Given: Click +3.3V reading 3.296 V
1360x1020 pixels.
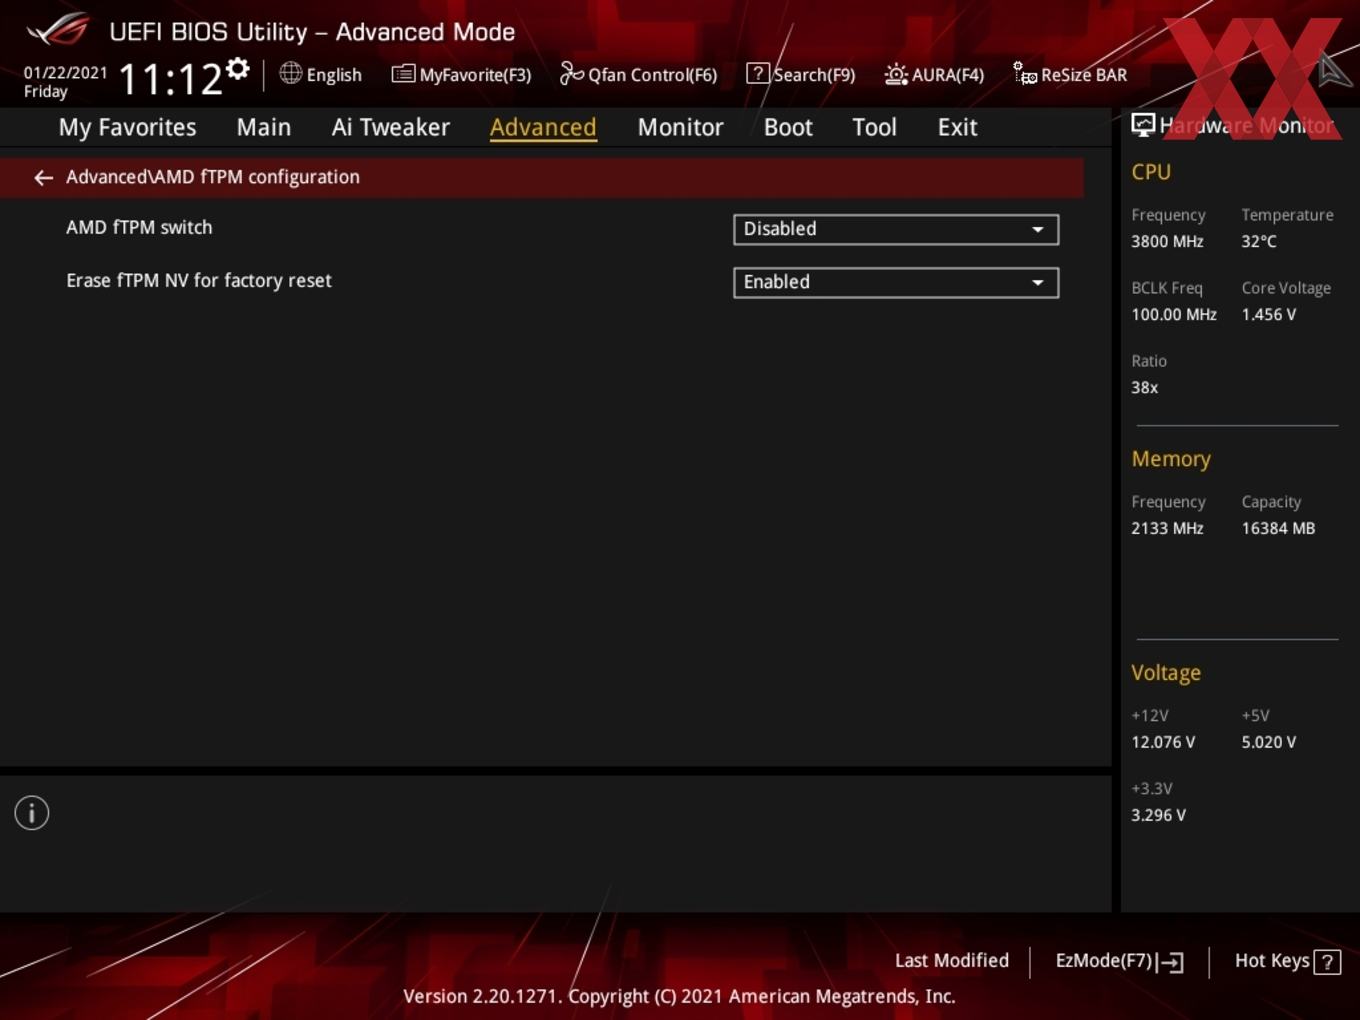Looking at the screenshot, I should click(1158, 815).
